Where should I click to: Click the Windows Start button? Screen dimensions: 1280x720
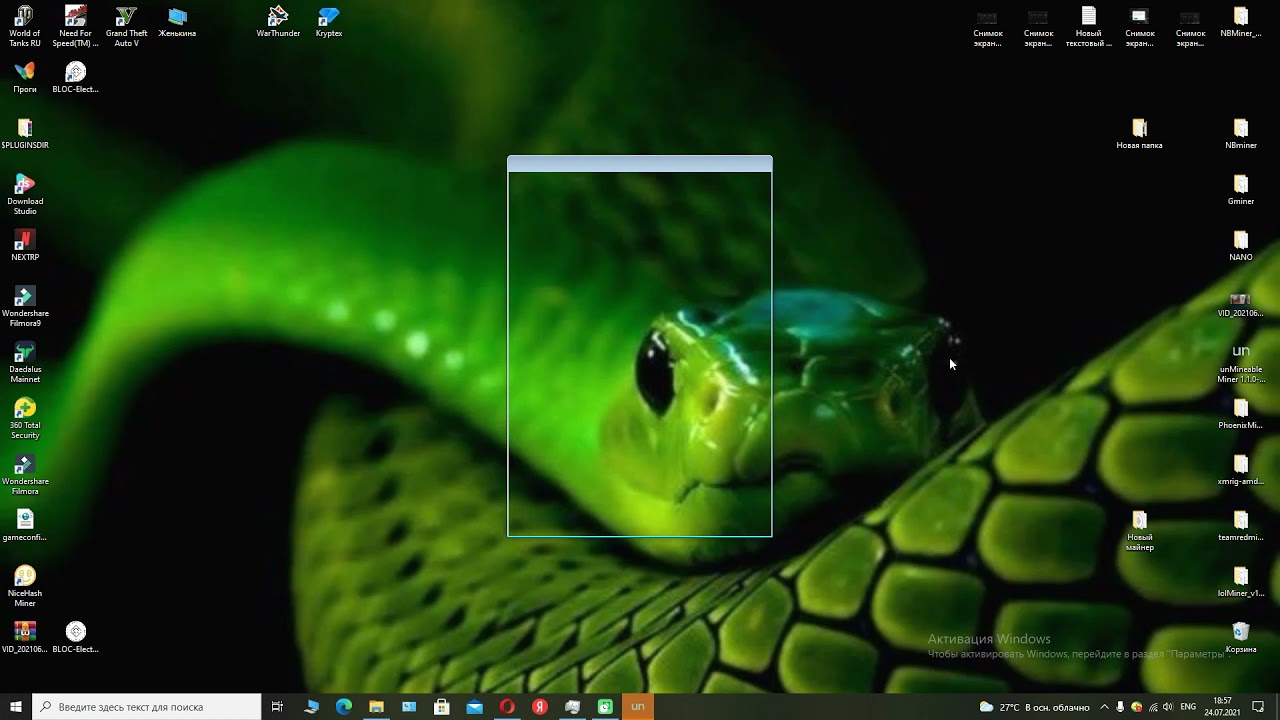pos(16,707)
